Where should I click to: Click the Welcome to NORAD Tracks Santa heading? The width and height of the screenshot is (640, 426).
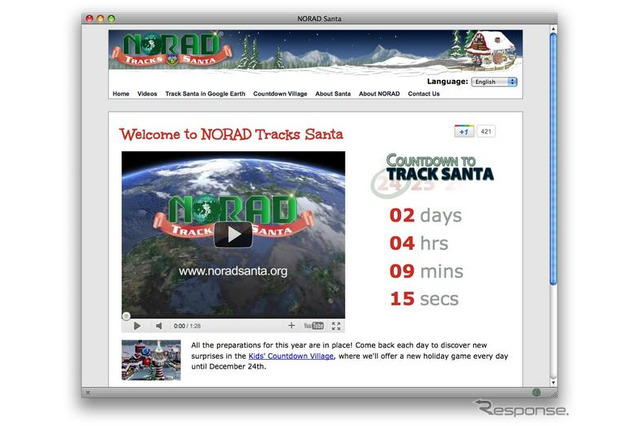click(x=231, y=134)
